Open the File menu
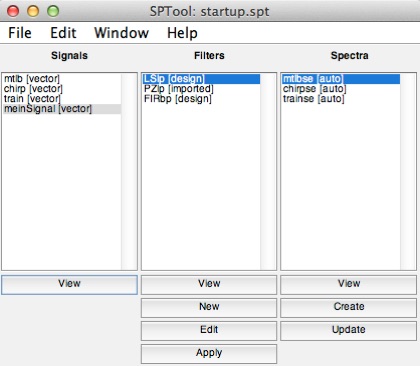The image size is (420, 366). point(20,33)
